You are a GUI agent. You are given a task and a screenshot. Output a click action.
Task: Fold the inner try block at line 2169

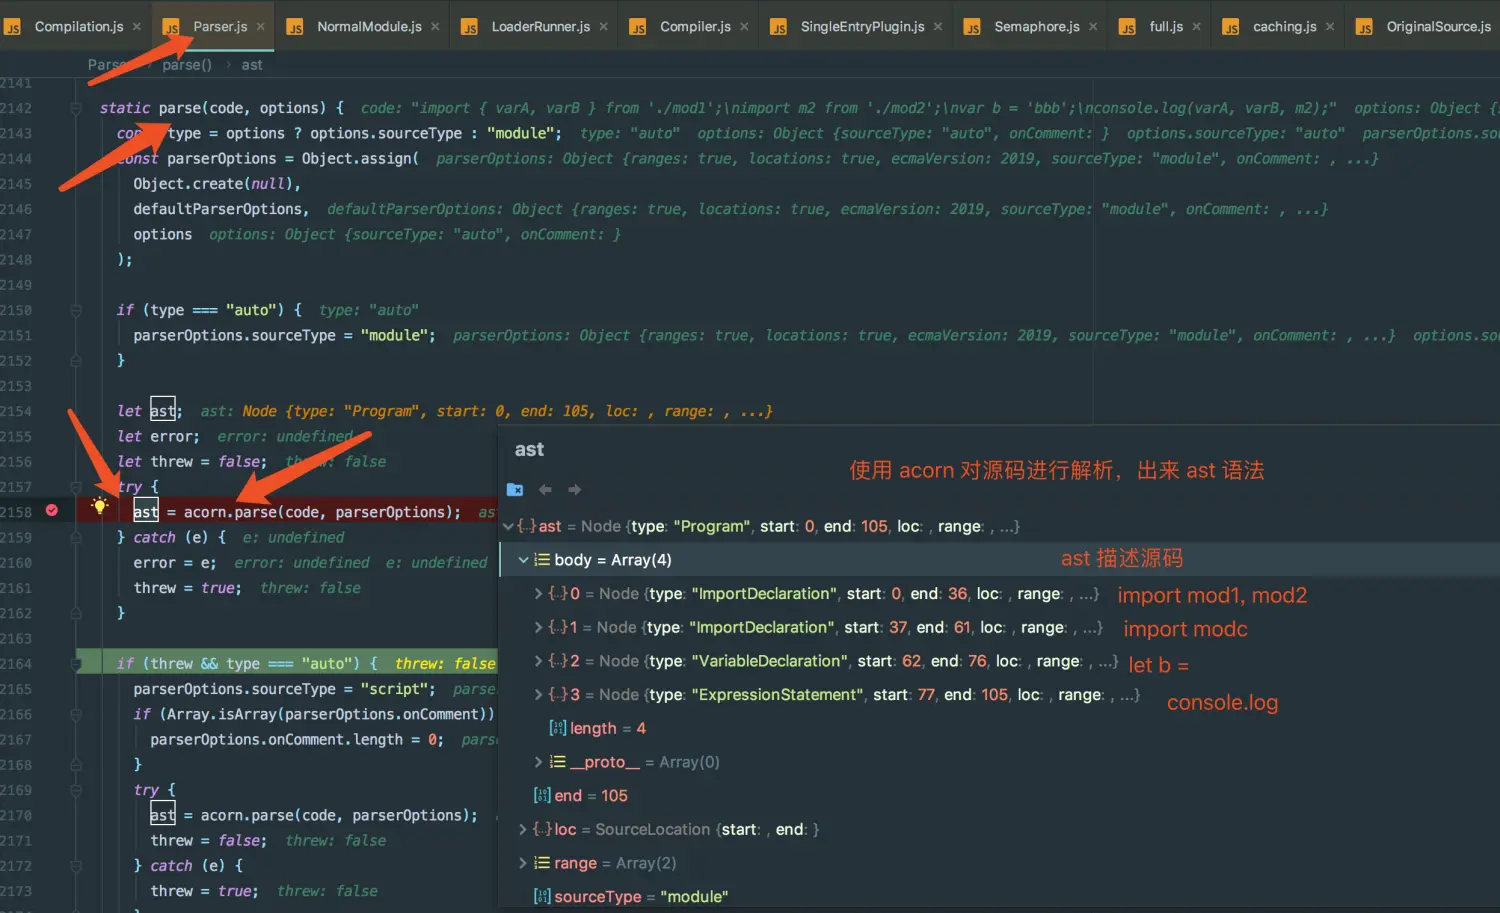[76, 790]
